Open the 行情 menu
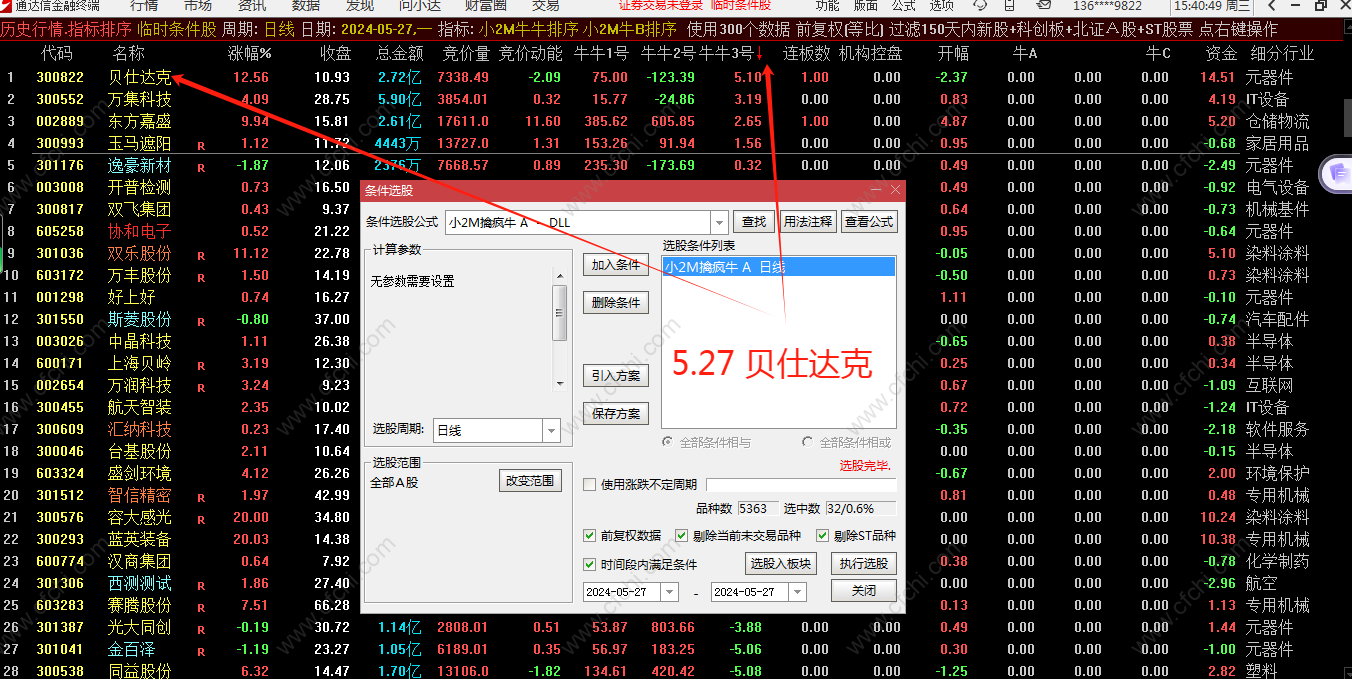 [144, 6]
